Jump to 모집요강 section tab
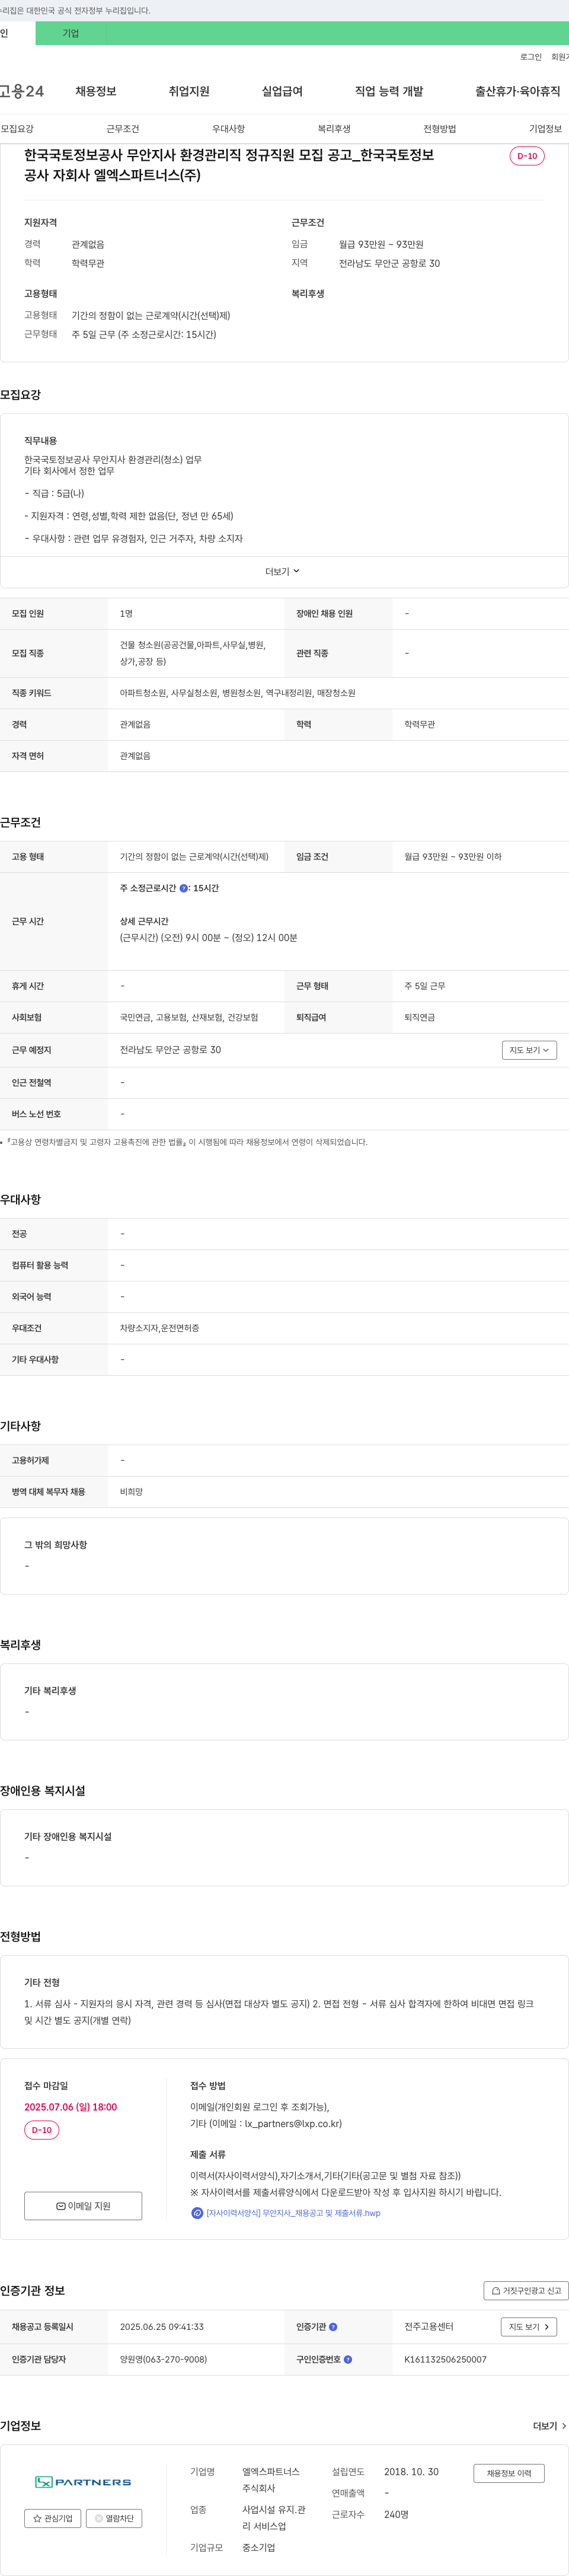The height and width of the screenshot is (2576, 569). tap(17, 129)
